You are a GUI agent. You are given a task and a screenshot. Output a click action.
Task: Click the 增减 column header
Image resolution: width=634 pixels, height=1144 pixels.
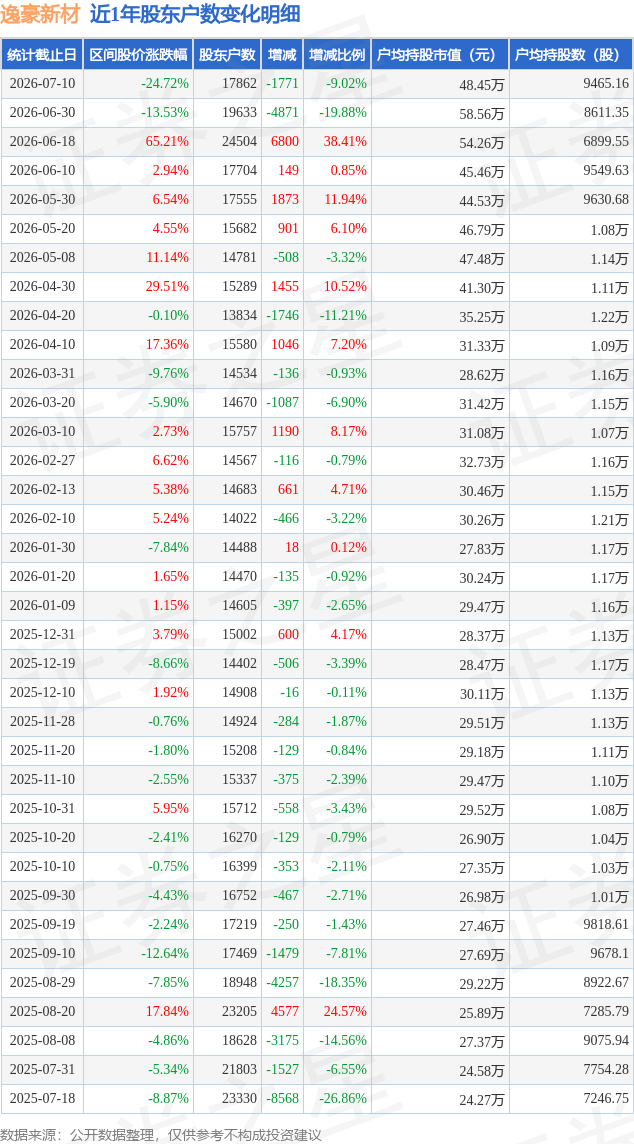pos(282,55)
